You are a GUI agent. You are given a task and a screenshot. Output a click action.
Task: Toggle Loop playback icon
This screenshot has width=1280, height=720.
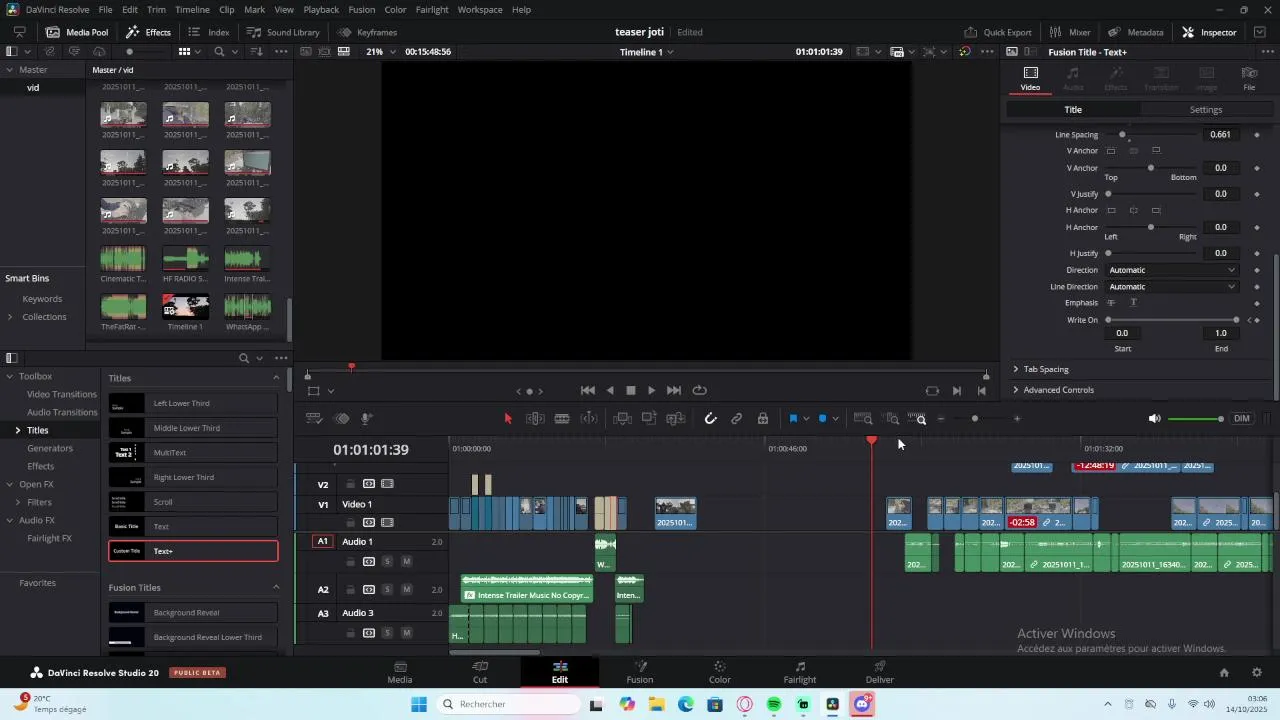click(700, 391)
